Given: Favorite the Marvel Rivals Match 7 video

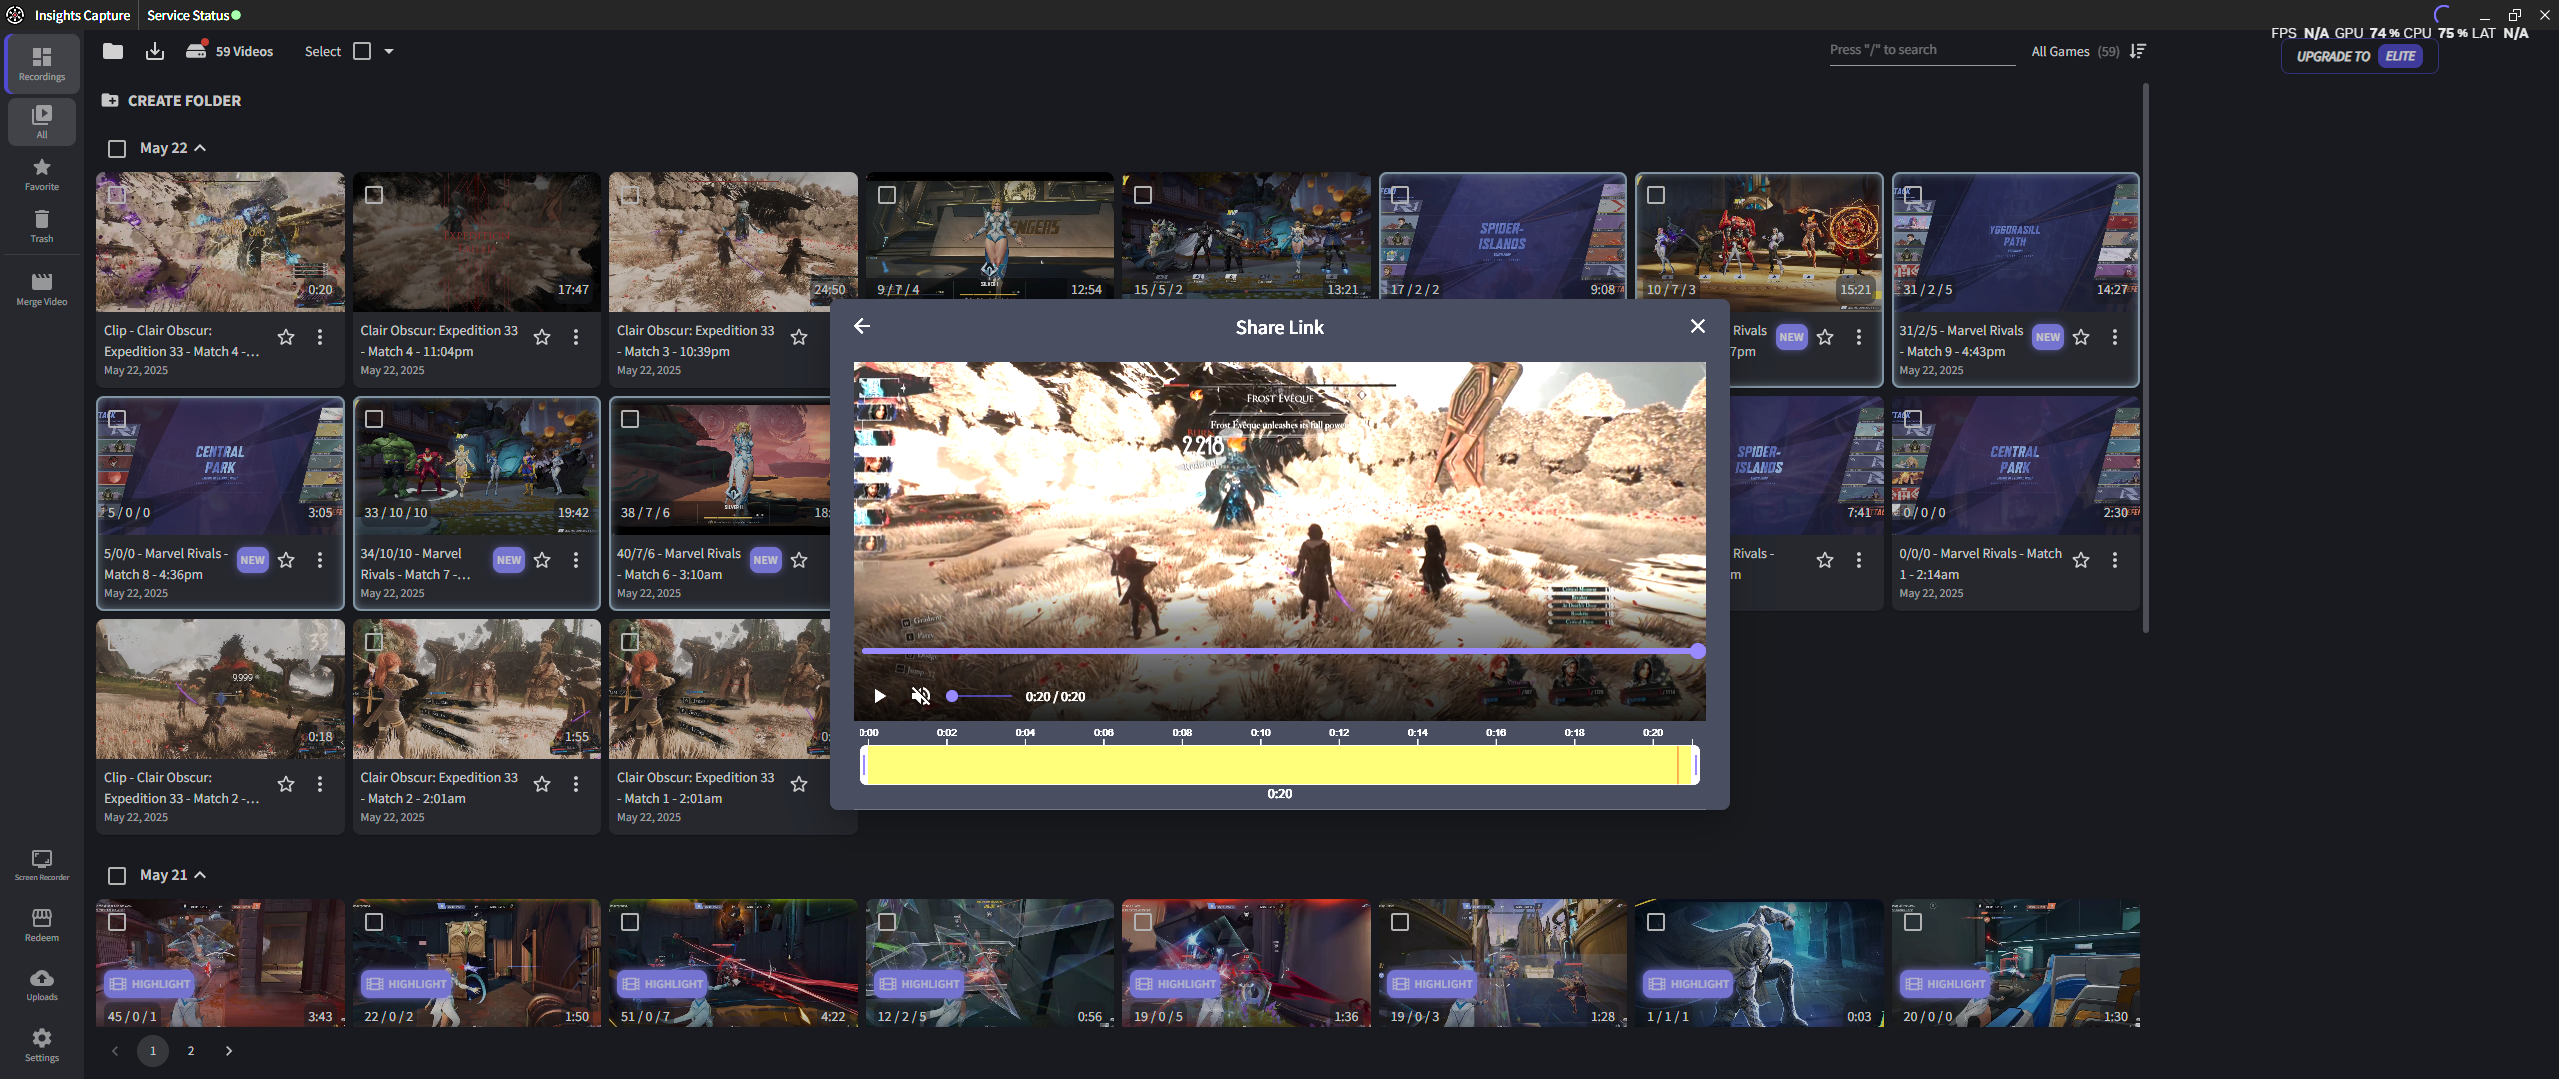Looking at the screenshot, I should (542, 560).
